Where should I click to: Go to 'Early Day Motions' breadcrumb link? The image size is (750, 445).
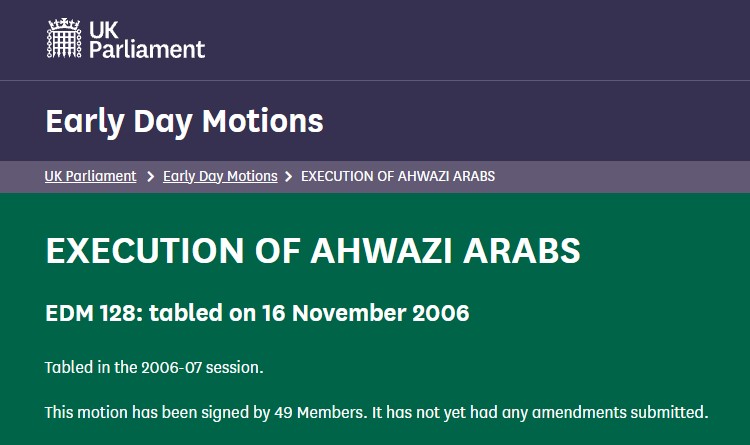tap(220, 176)
